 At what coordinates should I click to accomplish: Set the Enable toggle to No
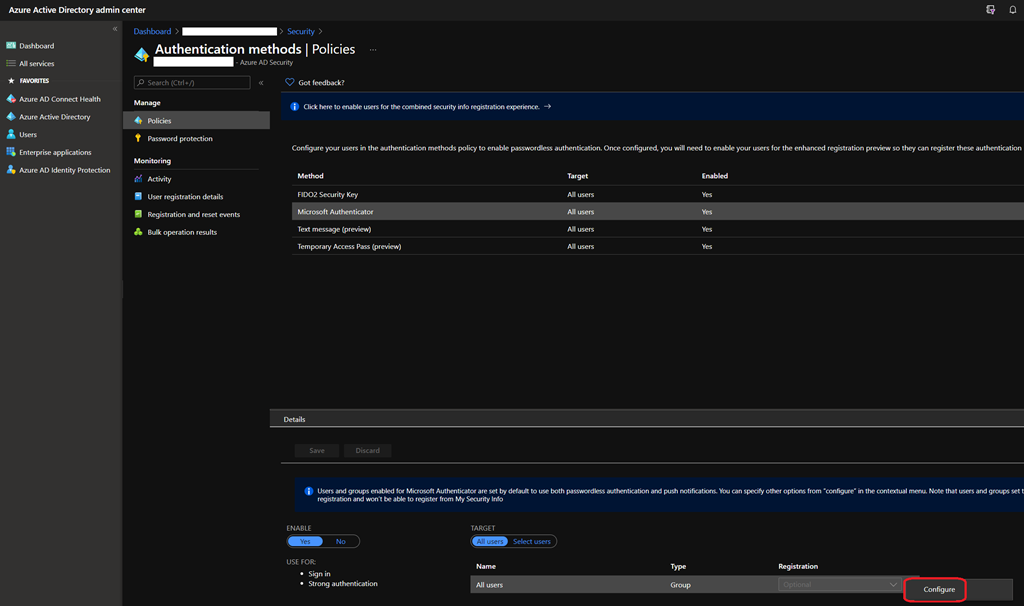click(x=341, y=541)
